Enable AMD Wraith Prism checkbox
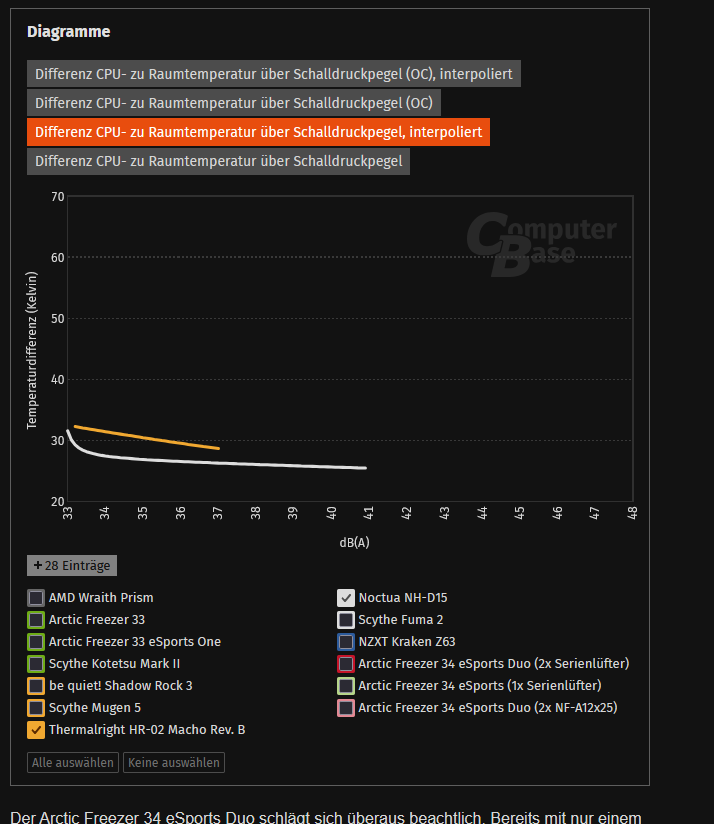Image resolution: width=714 pixels, height=824 pixels. [x=36, y=598]
